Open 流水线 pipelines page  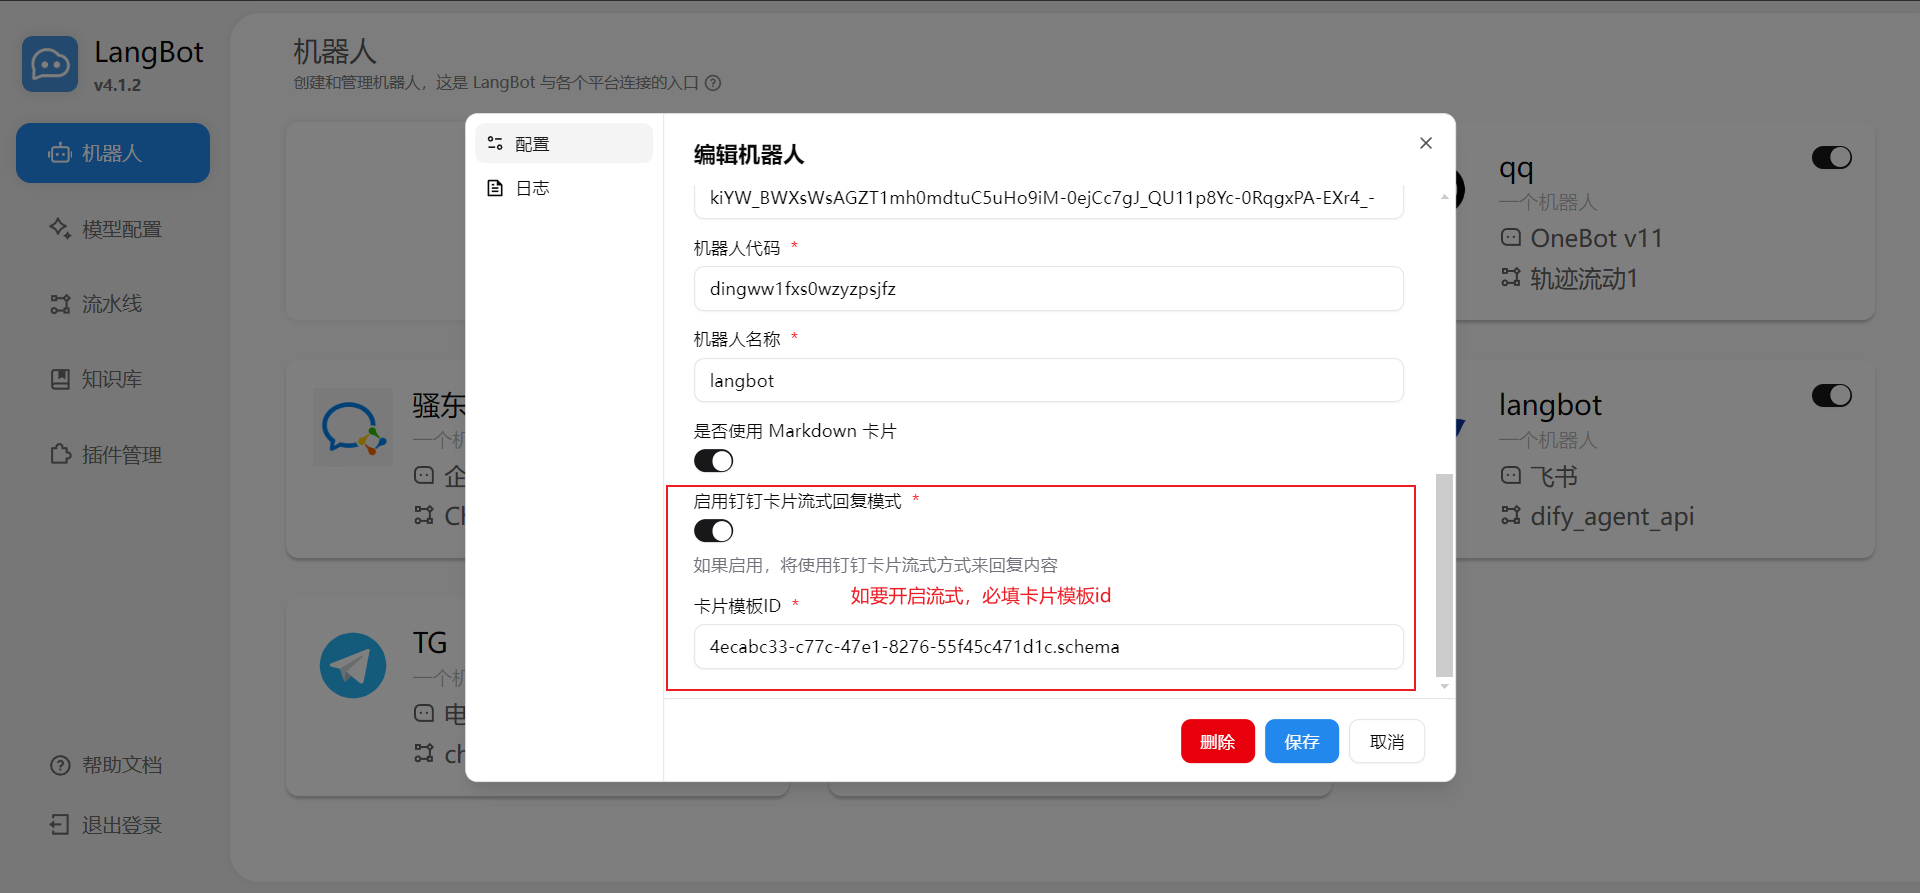[113, 304]
